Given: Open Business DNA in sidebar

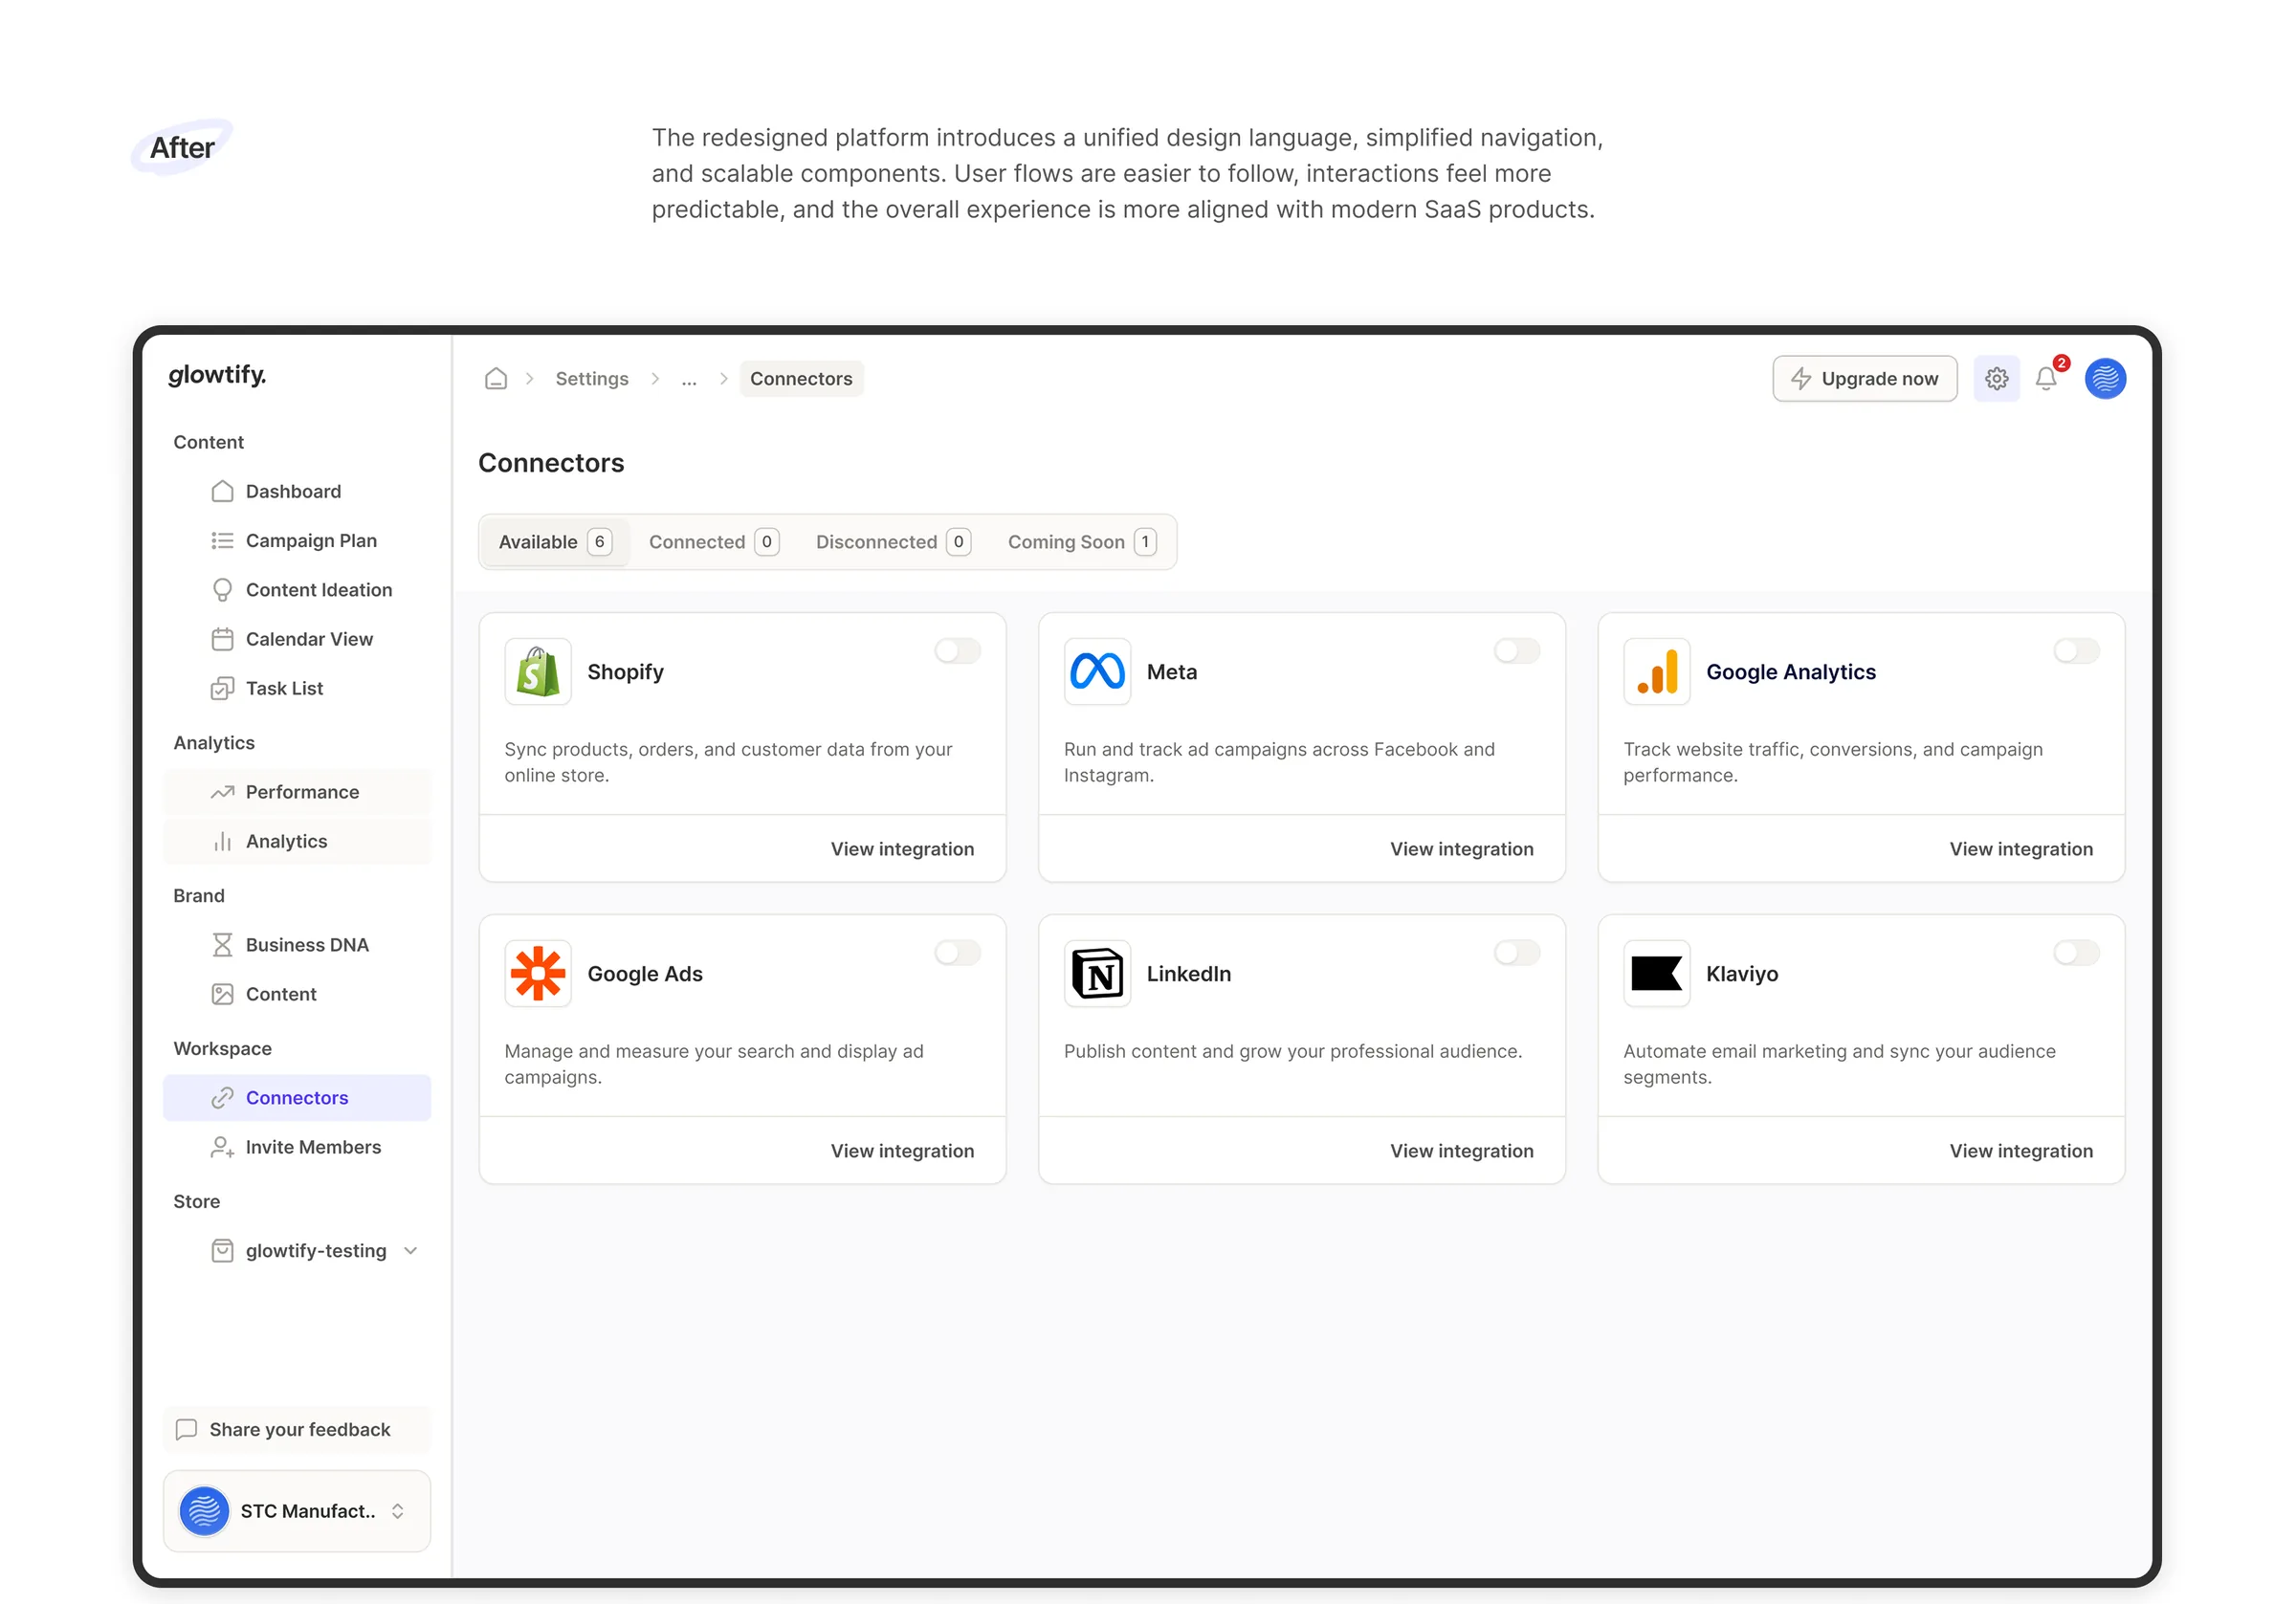Looking at the screenshot, I should [x=297, y=945].
